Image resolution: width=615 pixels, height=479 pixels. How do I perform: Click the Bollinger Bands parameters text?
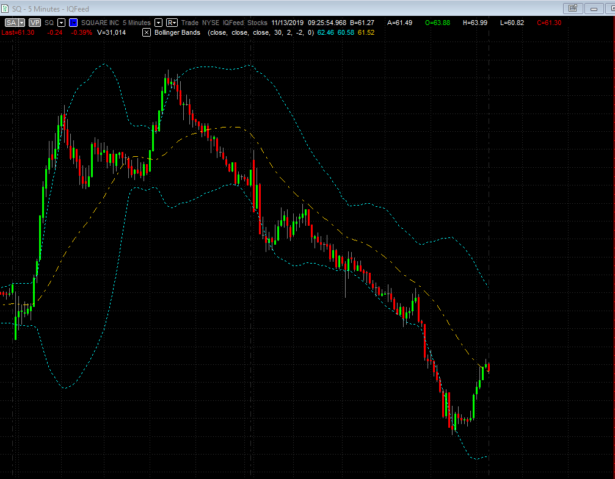pos(260,33)
